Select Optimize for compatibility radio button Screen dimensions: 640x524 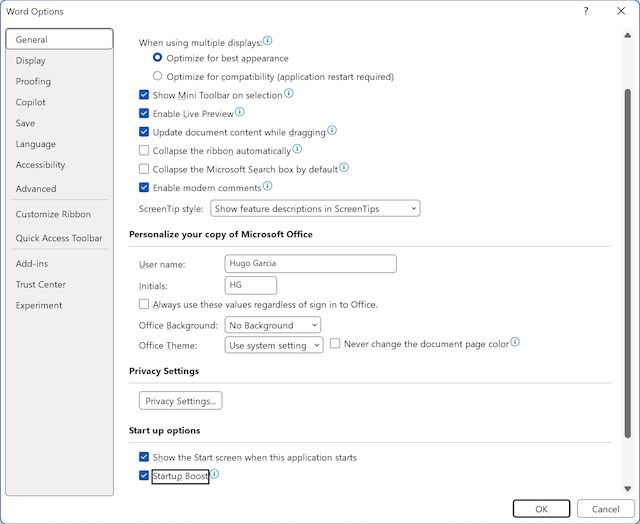pos(157,76)
